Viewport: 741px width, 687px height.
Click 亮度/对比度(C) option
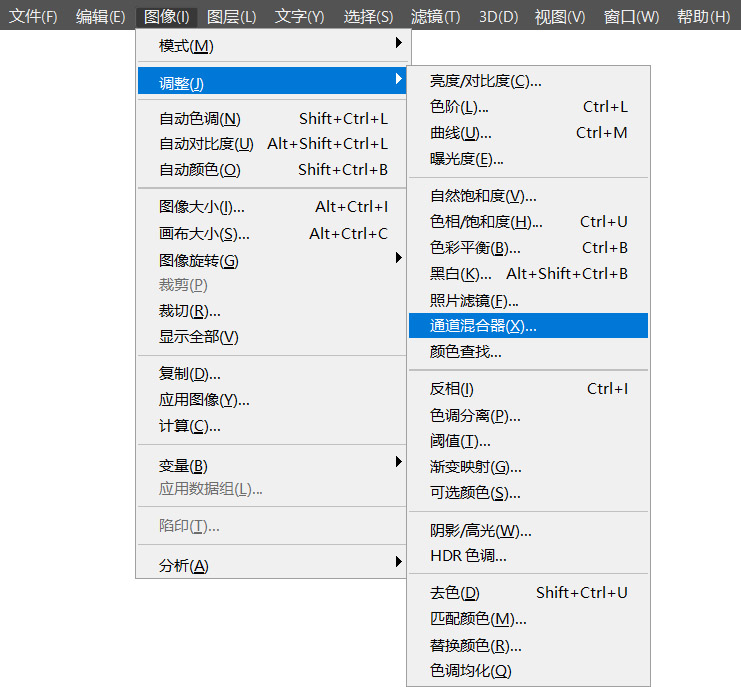point(528,81)
